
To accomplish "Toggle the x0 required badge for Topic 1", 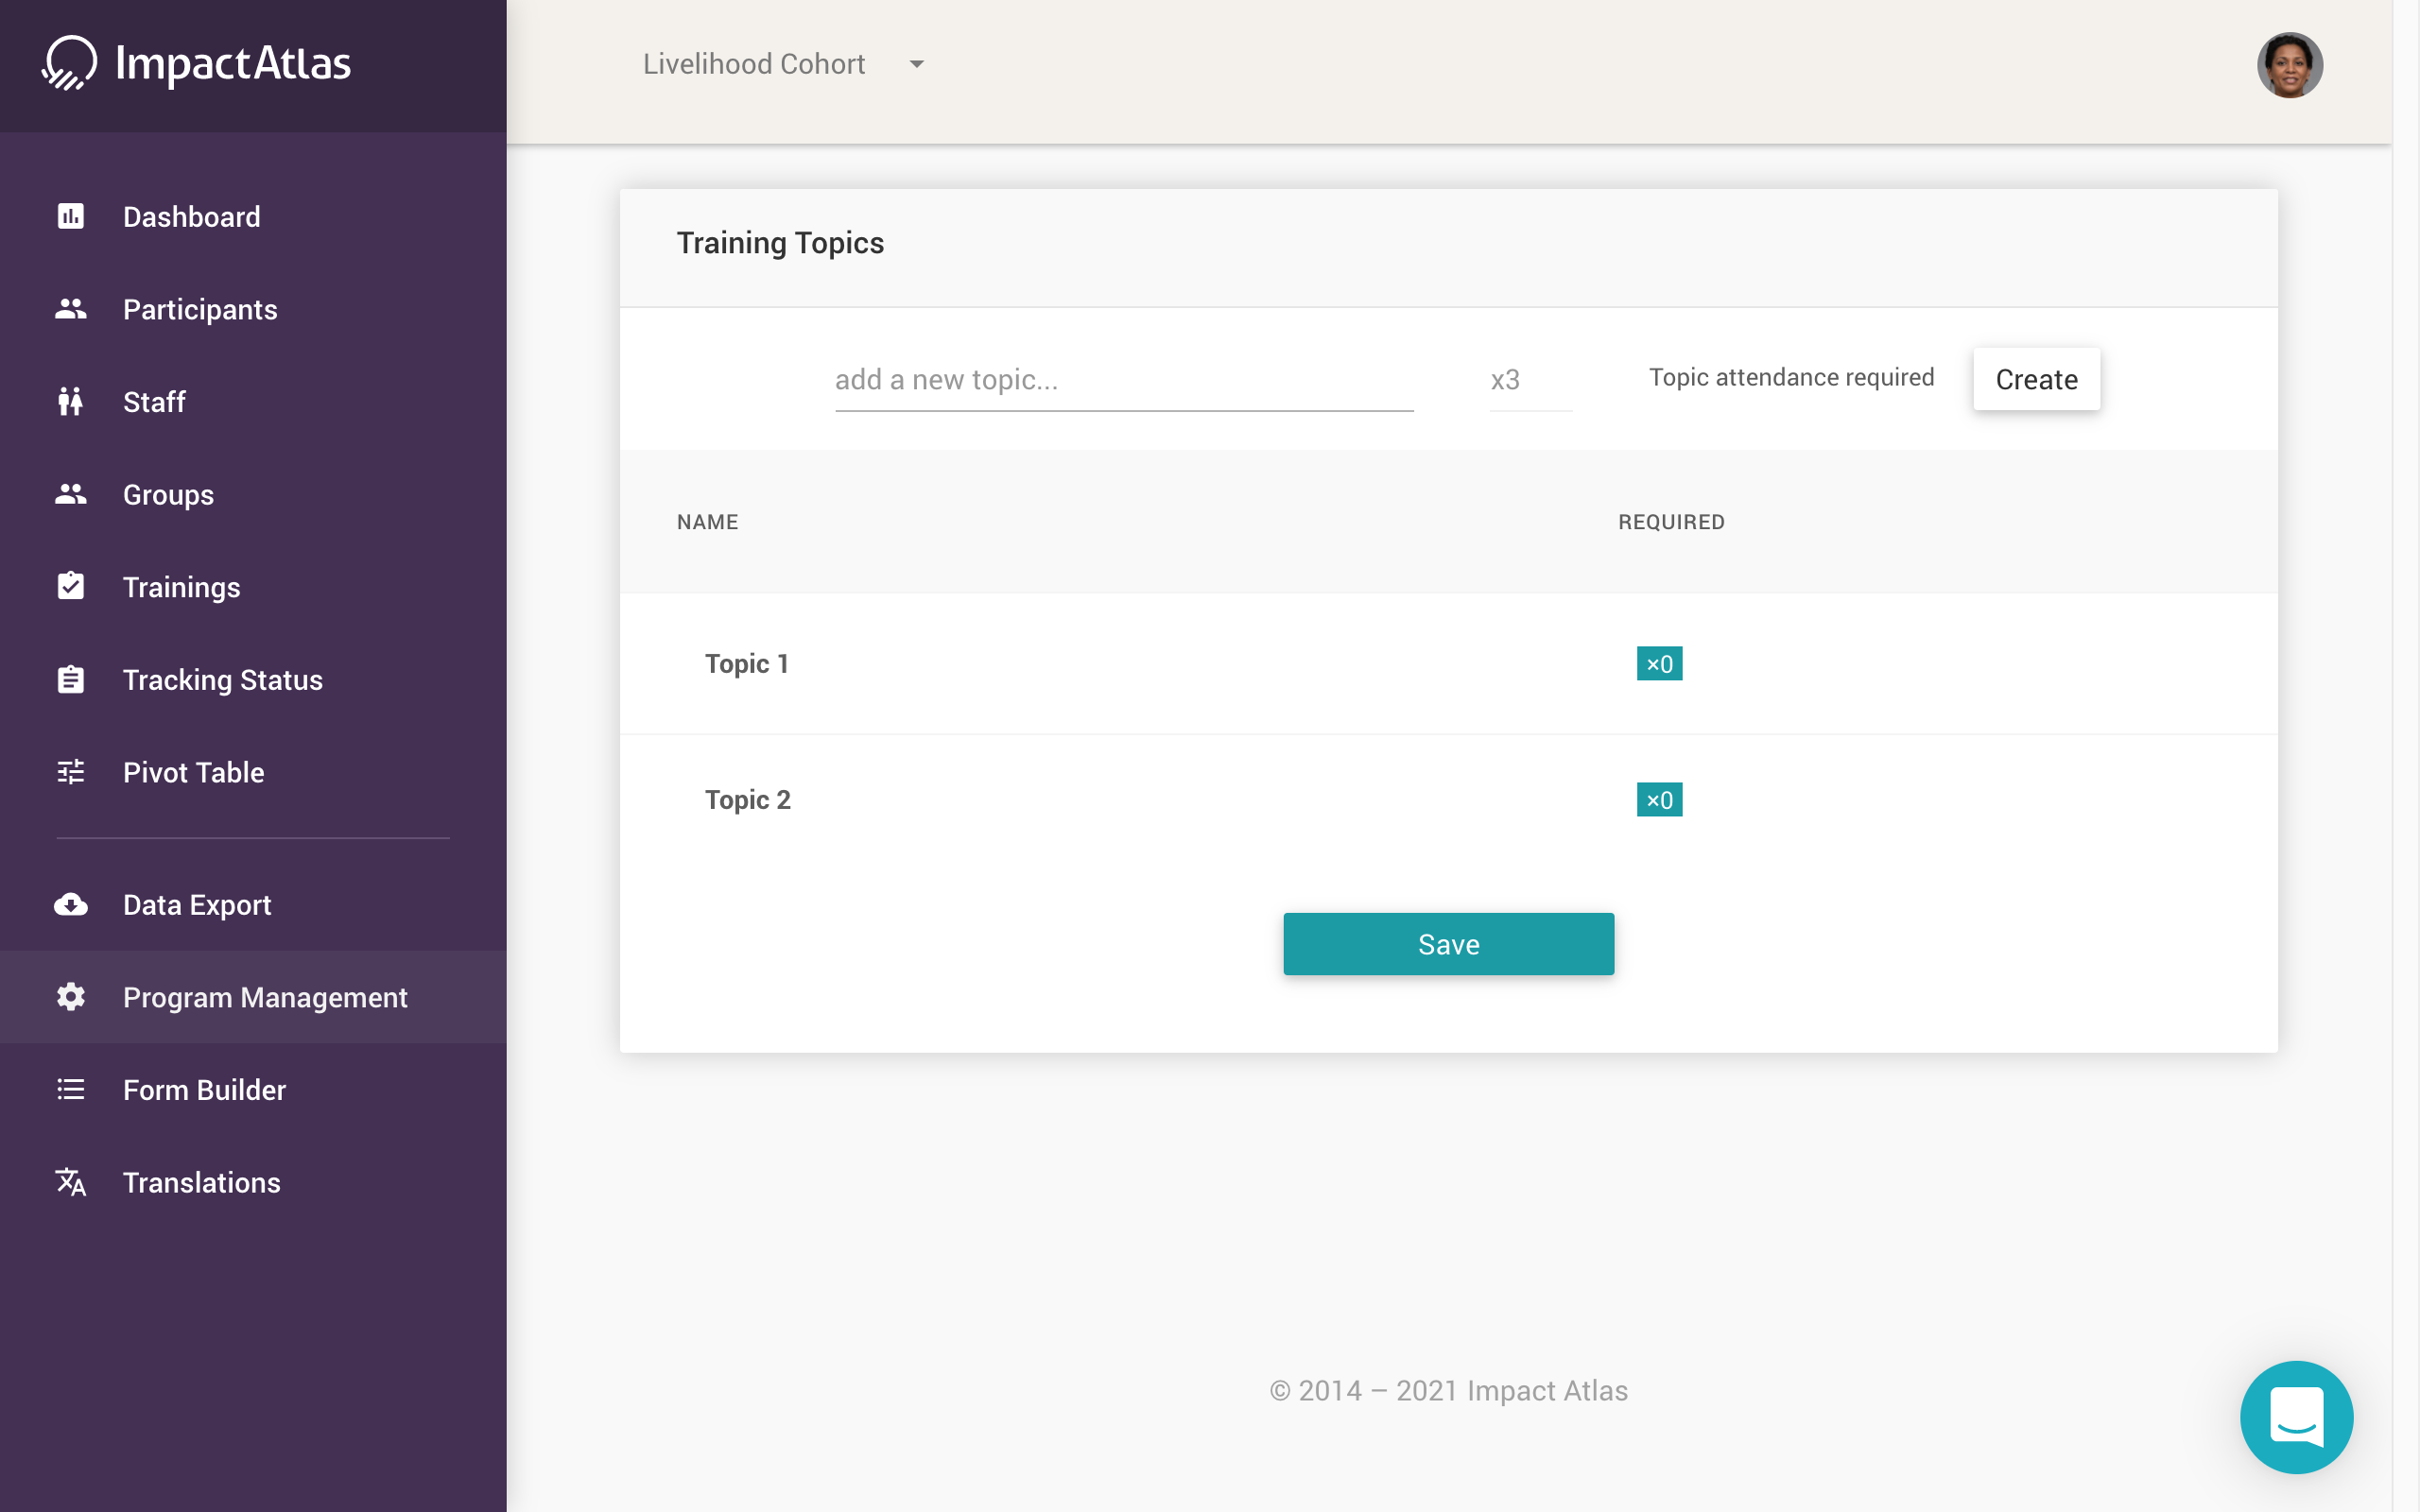I will [x=1659, y=664].
